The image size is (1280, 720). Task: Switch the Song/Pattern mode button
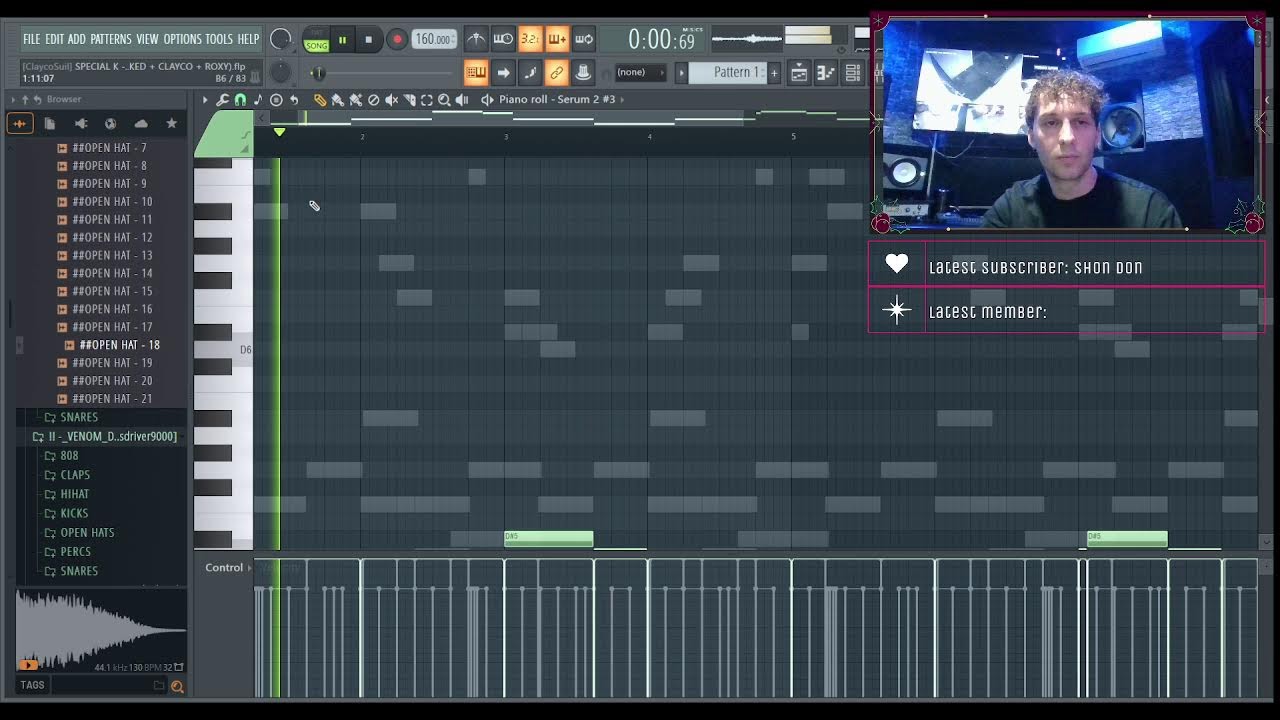click(x=317, y=40)
